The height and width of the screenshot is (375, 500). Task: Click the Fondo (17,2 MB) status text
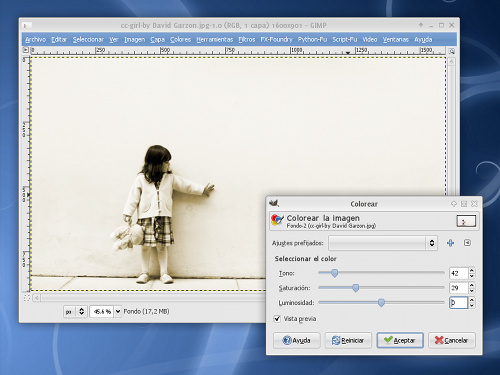146,311
